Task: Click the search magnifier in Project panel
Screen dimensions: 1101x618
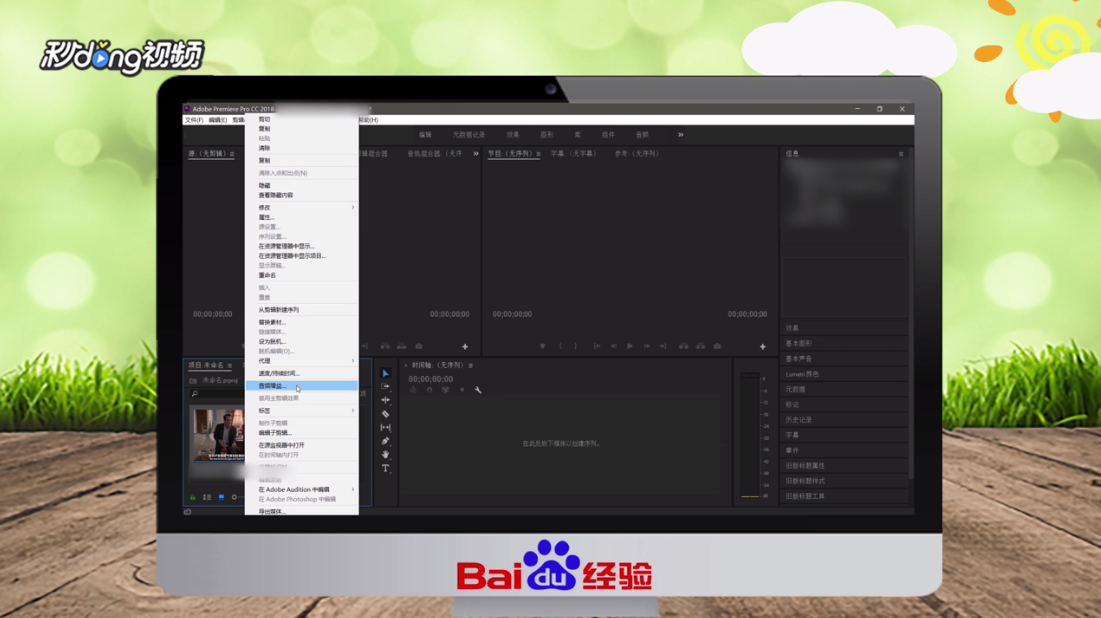Action: tap(195, 395)
